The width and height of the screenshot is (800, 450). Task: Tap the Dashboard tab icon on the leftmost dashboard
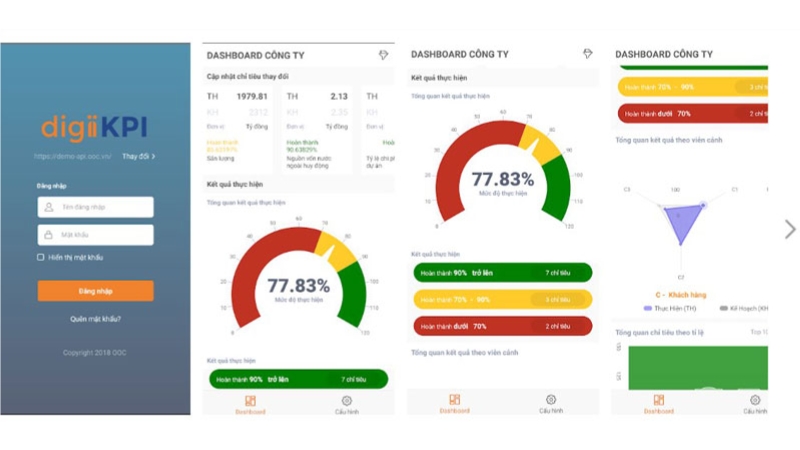(x=250, y=401)
